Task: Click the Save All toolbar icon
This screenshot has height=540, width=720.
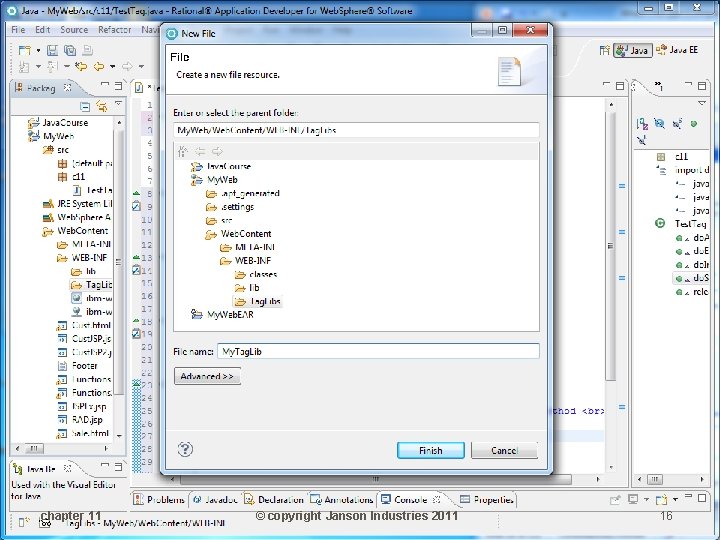Action: [x=70, y=50]
